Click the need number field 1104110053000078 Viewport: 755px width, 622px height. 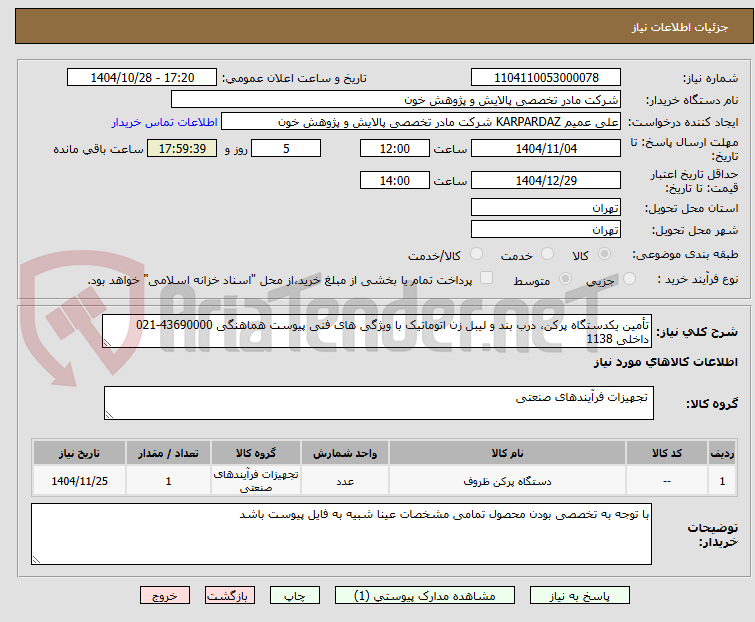click(x=546, y=78)
